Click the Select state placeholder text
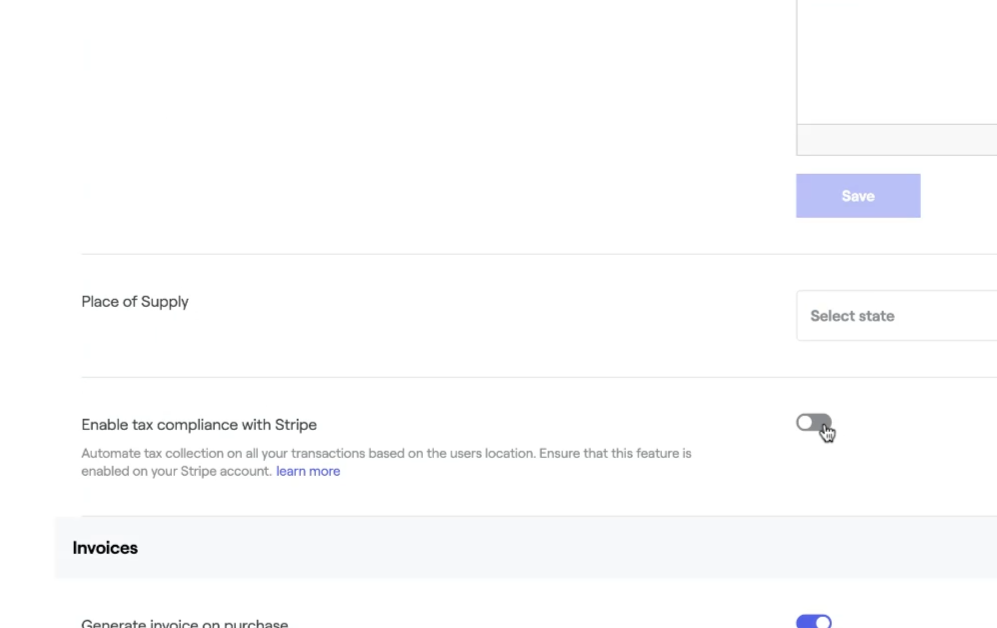This screenshot has height=628, width=997. 852,316
